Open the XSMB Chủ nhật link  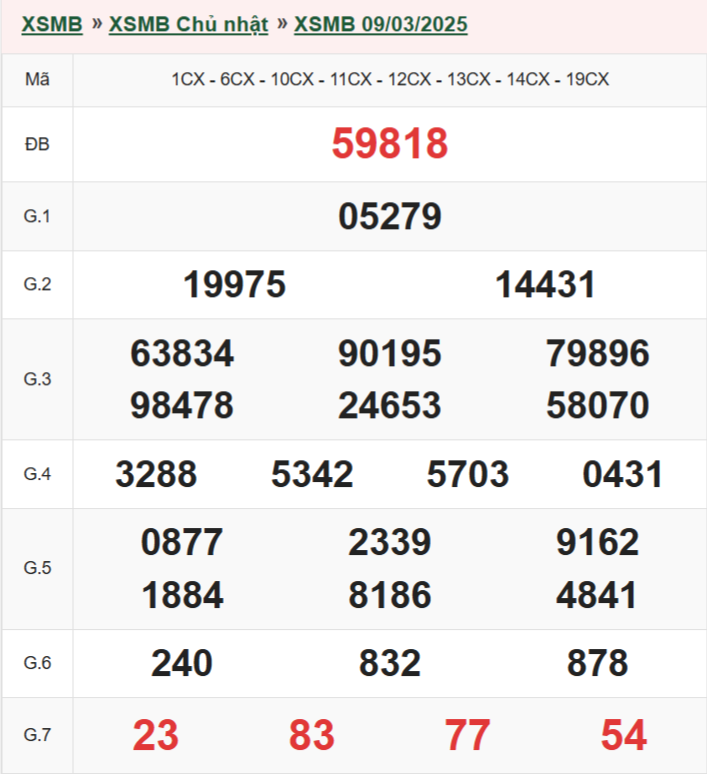pos(189,24)
